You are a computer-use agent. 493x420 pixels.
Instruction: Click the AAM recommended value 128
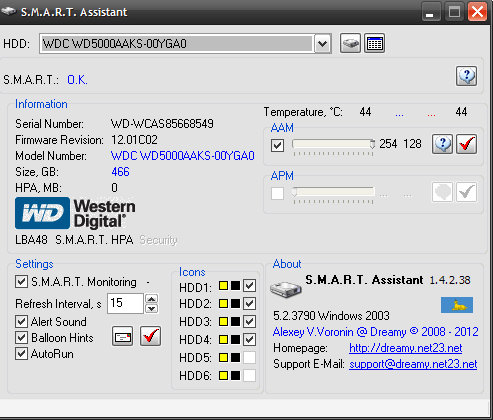[x=412, y=144]
